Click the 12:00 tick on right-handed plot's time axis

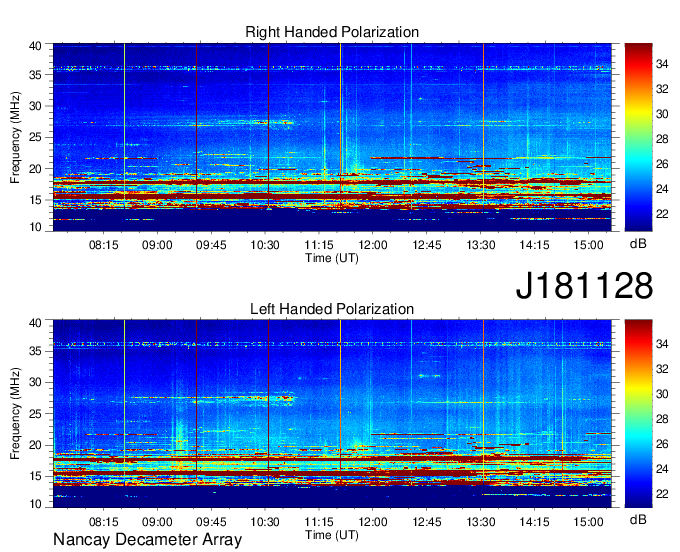[x=373, y=245]
